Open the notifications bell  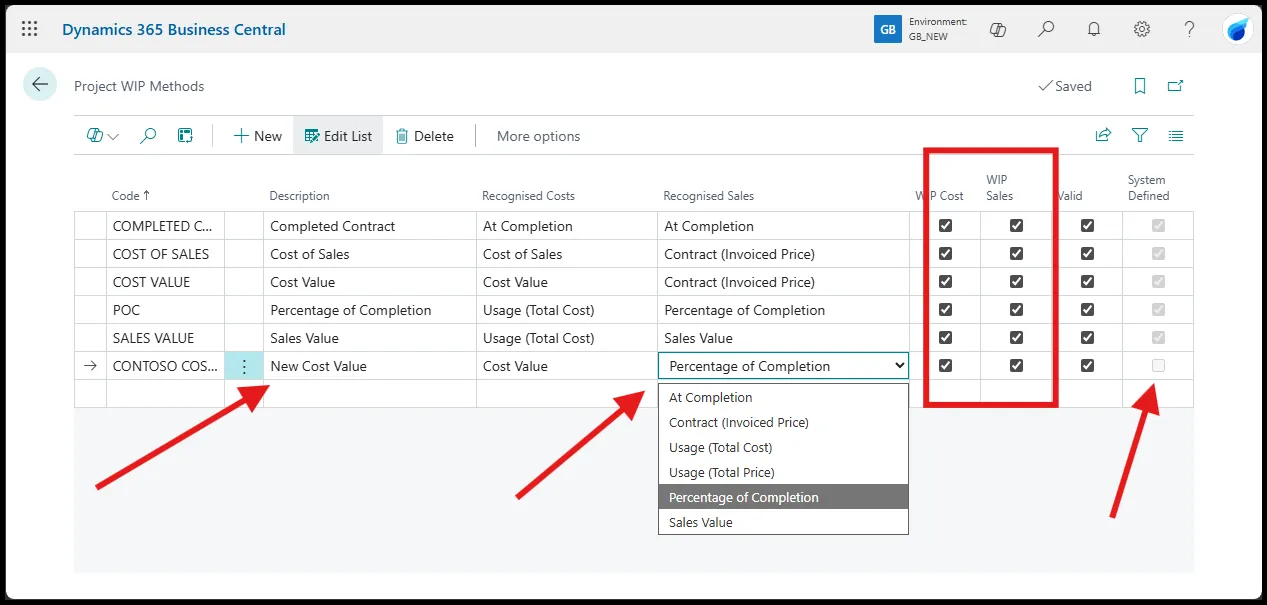1094,29
